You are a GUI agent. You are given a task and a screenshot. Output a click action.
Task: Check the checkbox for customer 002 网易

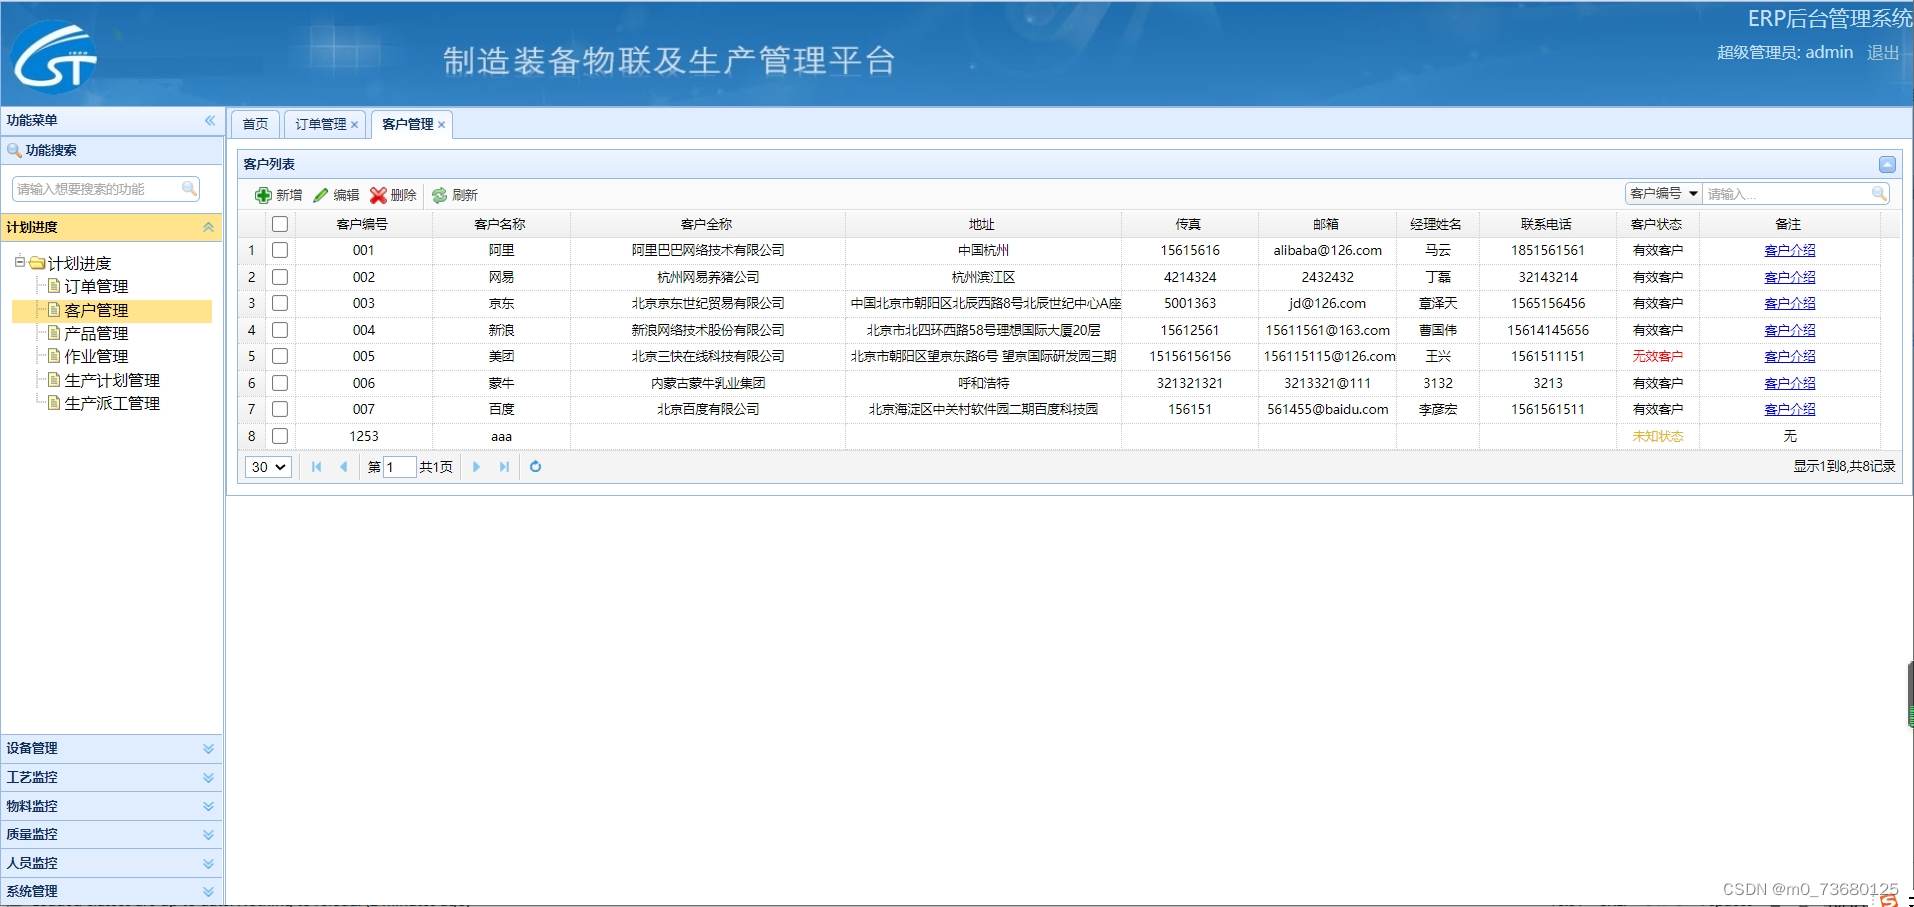click(280, 277)
